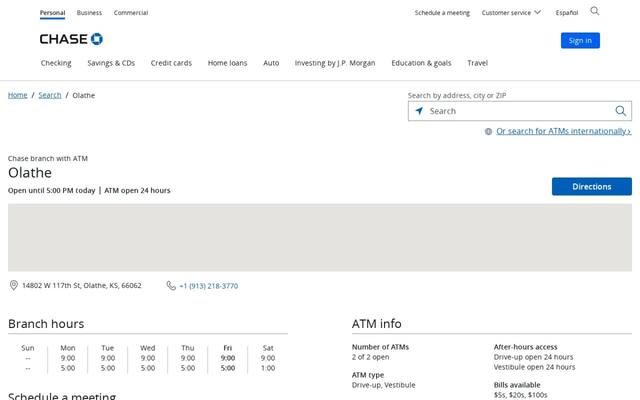Submit search with magnifier in address field
This screenshot has width=640, height=400.
pyautogui.click(x=620, y=111)
